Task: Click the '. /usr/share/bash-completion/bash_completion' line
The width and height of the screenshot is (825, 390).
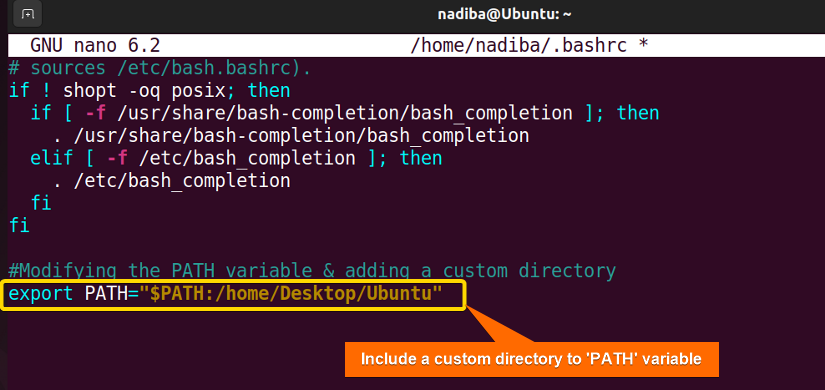Action: tap(291, 136)
